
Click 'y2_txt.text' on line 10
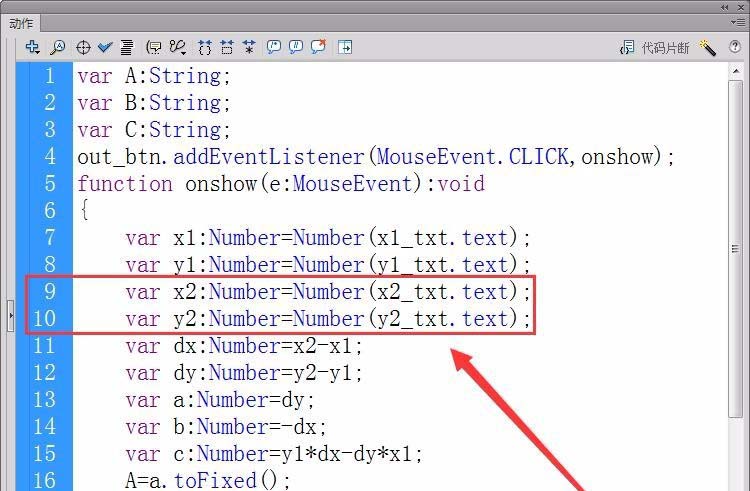(442, 319)
